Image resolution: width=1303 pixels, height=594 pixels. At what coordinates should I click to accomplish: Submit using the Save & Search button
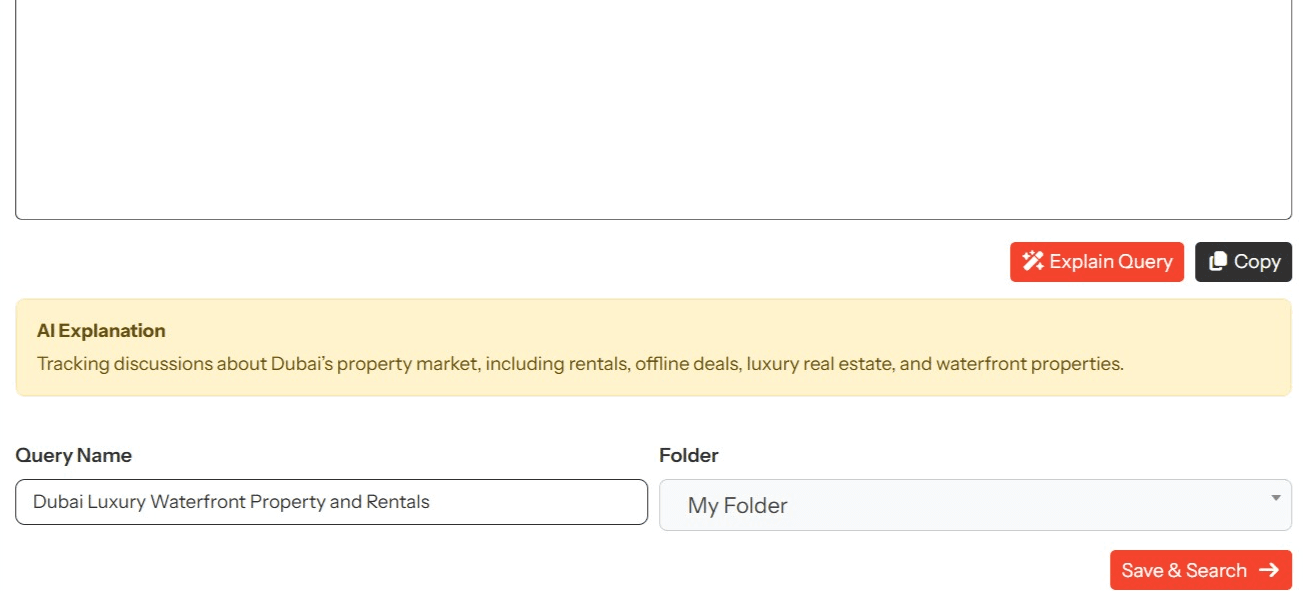(1199, 570)
